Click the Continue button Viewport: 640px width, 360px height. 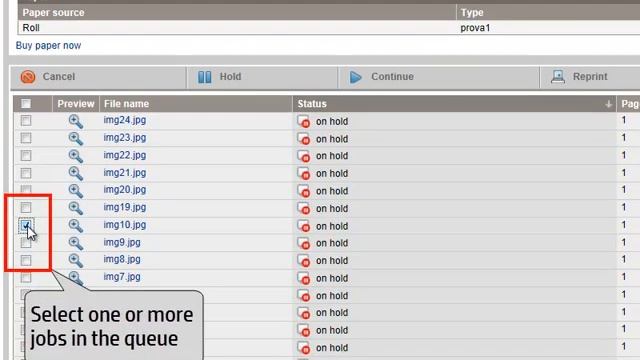click(x=439, y=77)
